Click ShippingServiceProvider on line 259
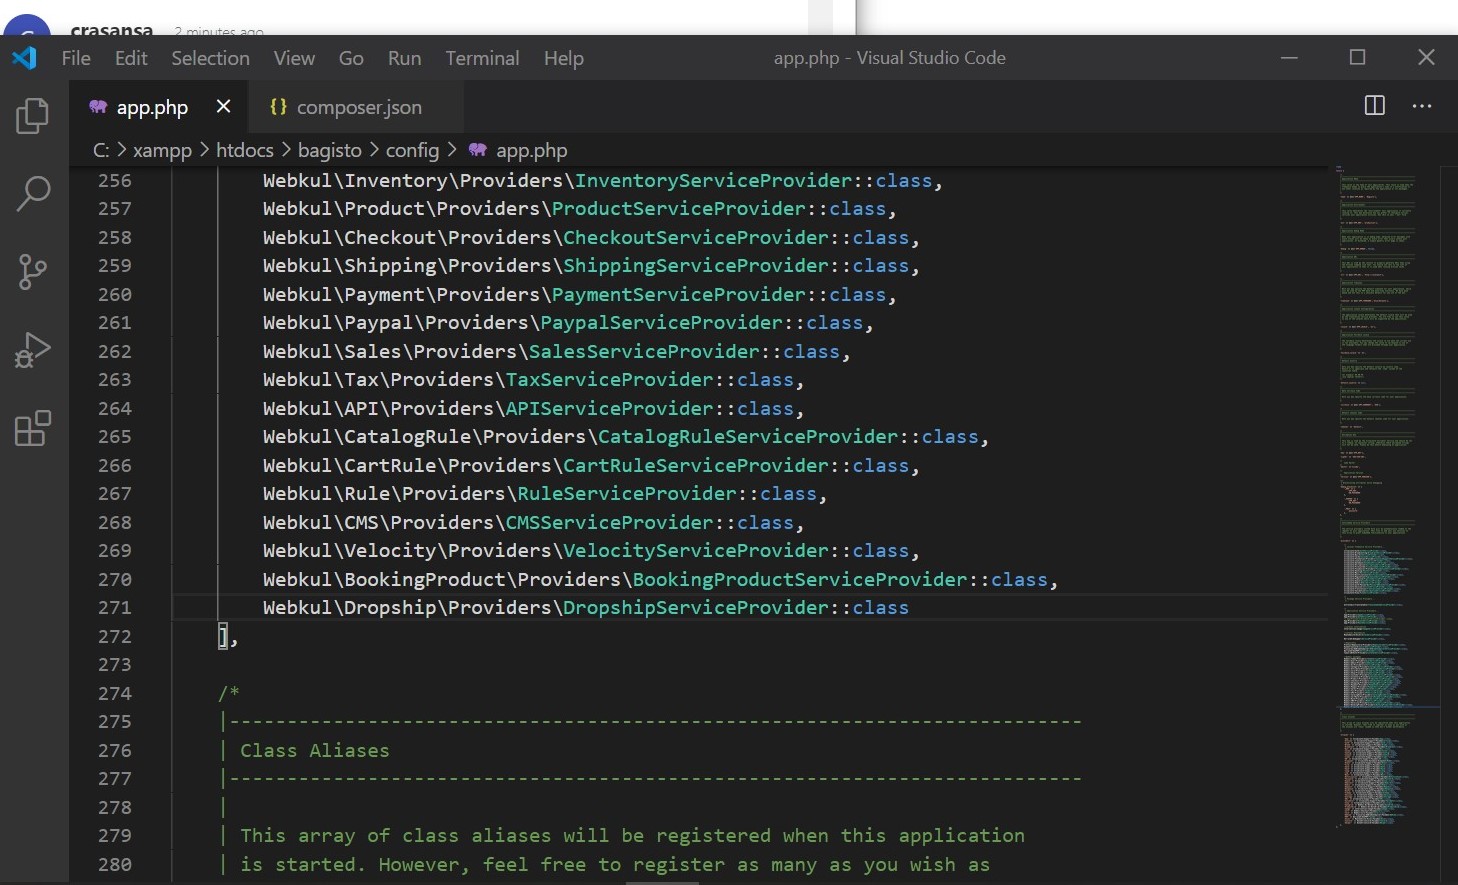 pos(696,265)
